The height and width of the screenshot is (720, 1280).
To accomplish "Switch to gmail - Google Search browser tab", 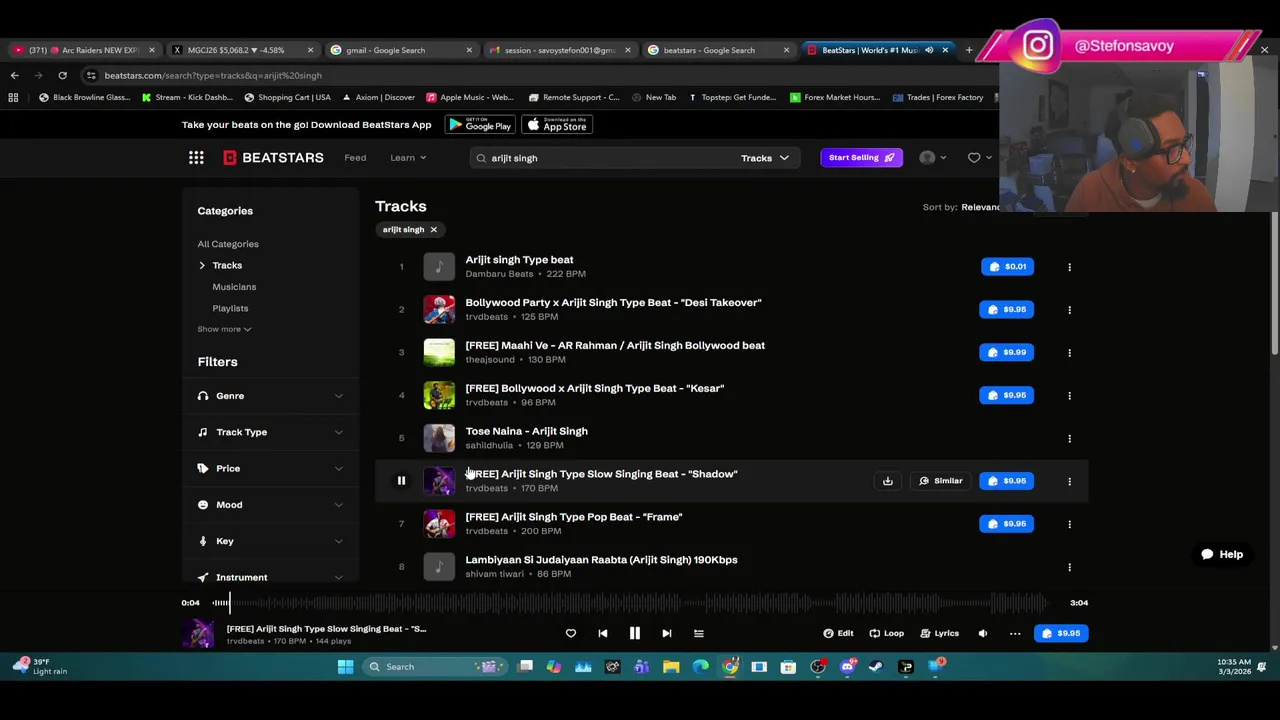I will click(400, 50).
